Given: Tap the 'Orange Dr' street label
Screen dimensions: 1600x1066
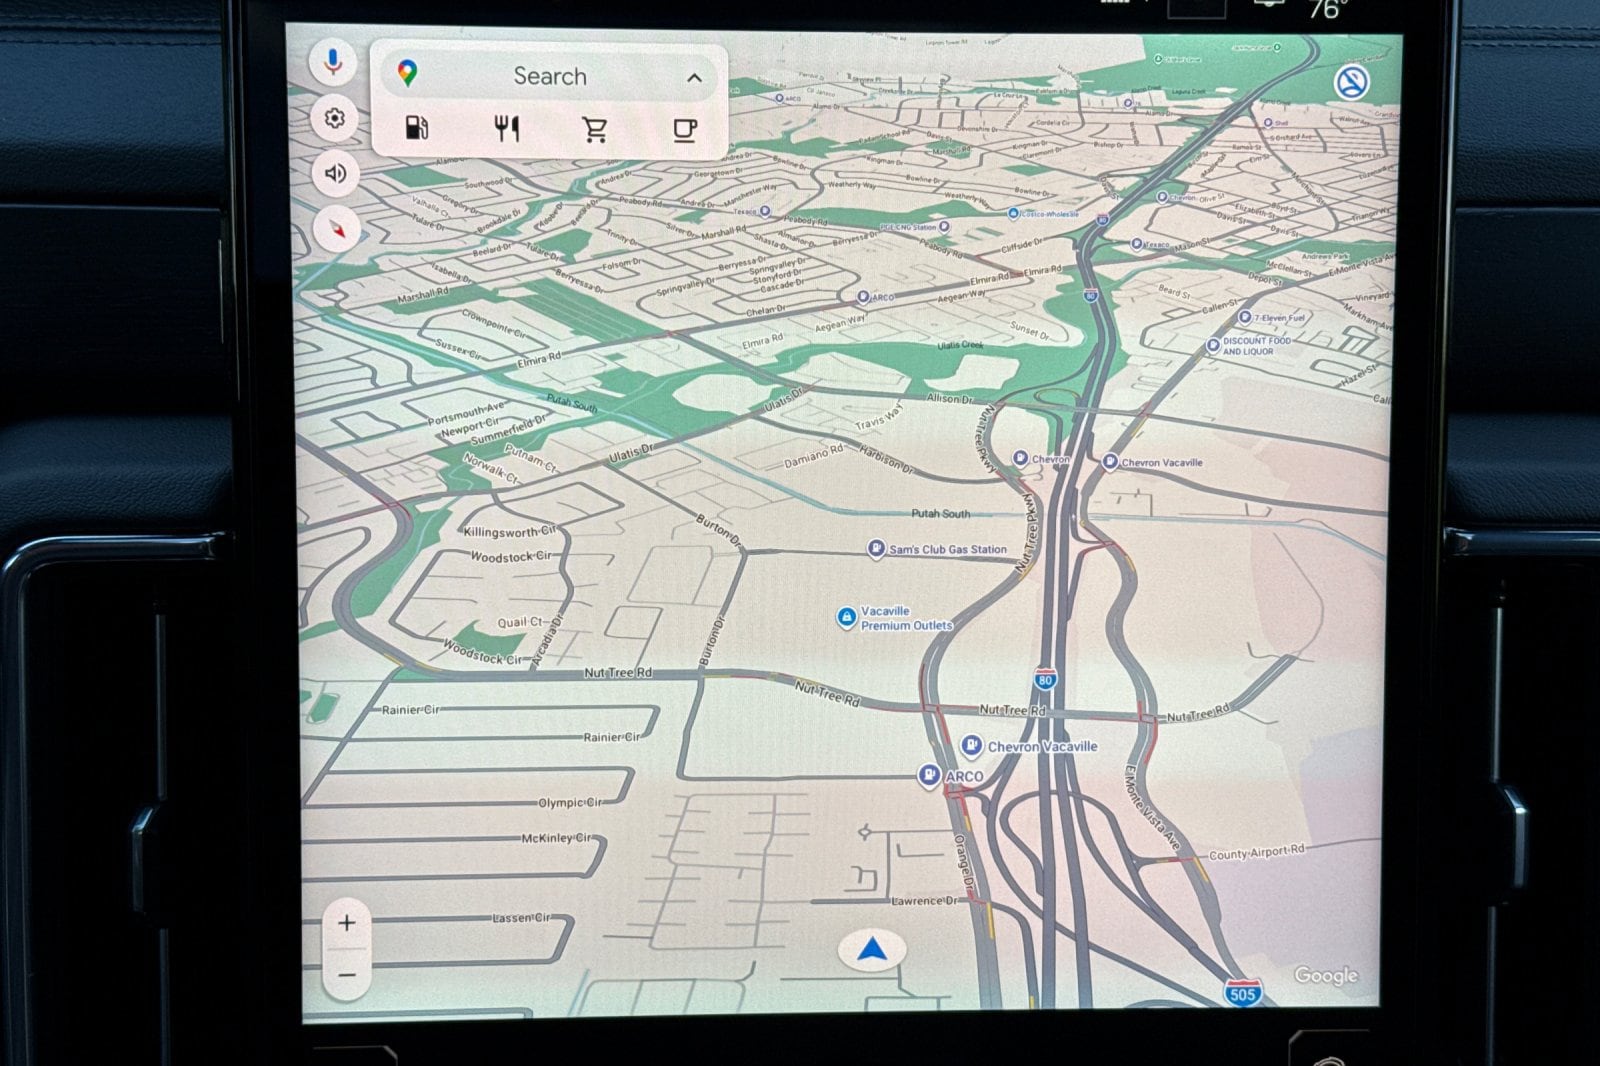Looking at the screenshot, I should pos(963,865).
